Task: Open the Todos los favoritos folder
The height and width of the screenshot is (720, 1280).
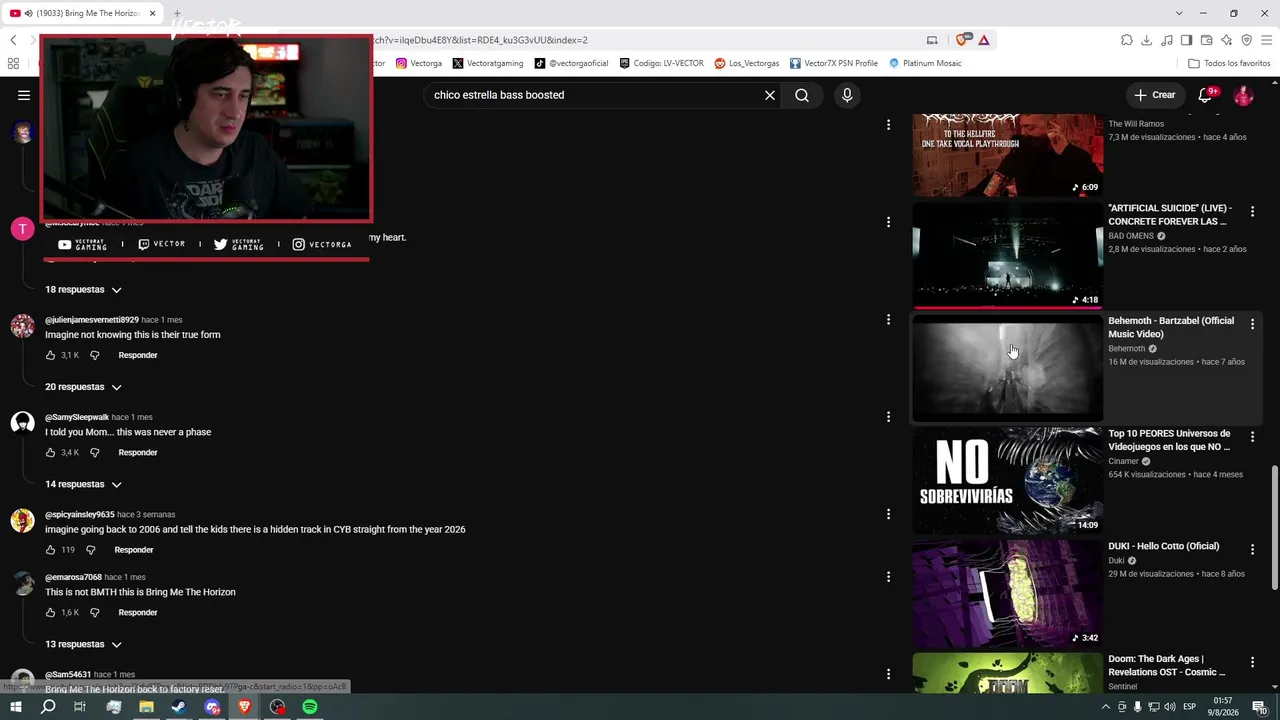Action: pyautogui.click(x=1229, y=63)
